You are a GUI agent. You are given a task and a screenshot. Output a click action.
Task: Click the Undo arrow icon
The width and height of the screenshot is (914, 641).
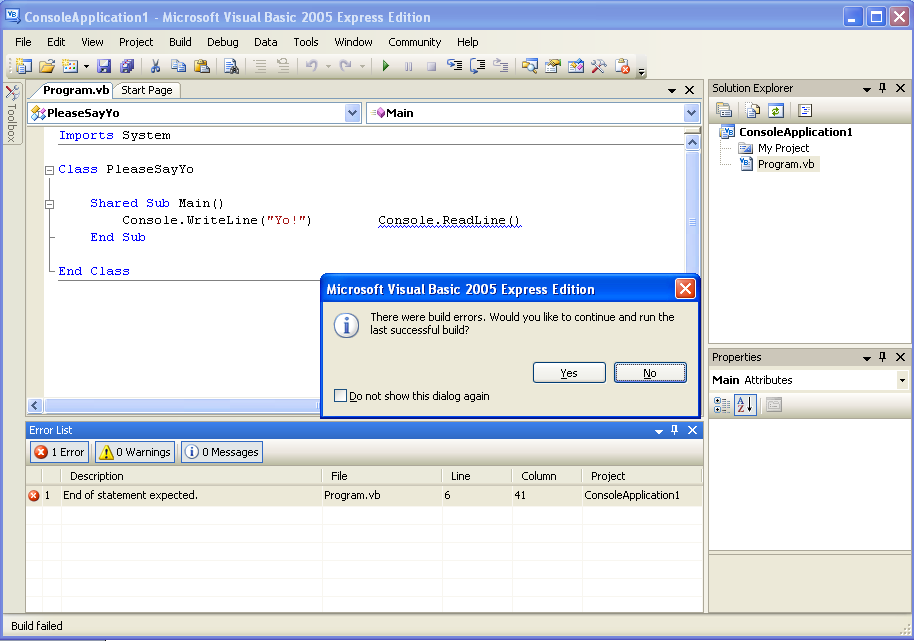click(x=312, y=66)
